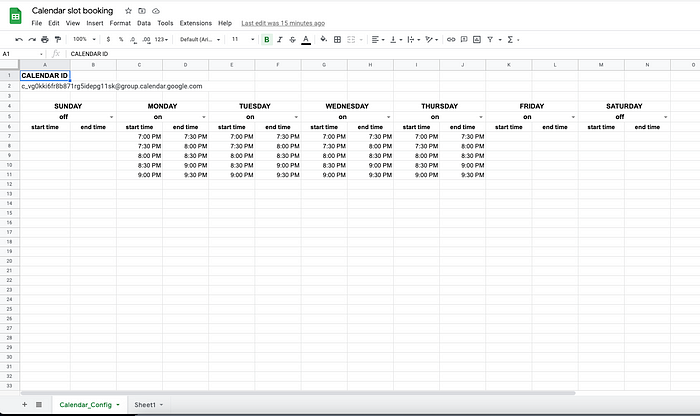
Task: Add a new sheet with plus
Action: click(x=25, y=404)
